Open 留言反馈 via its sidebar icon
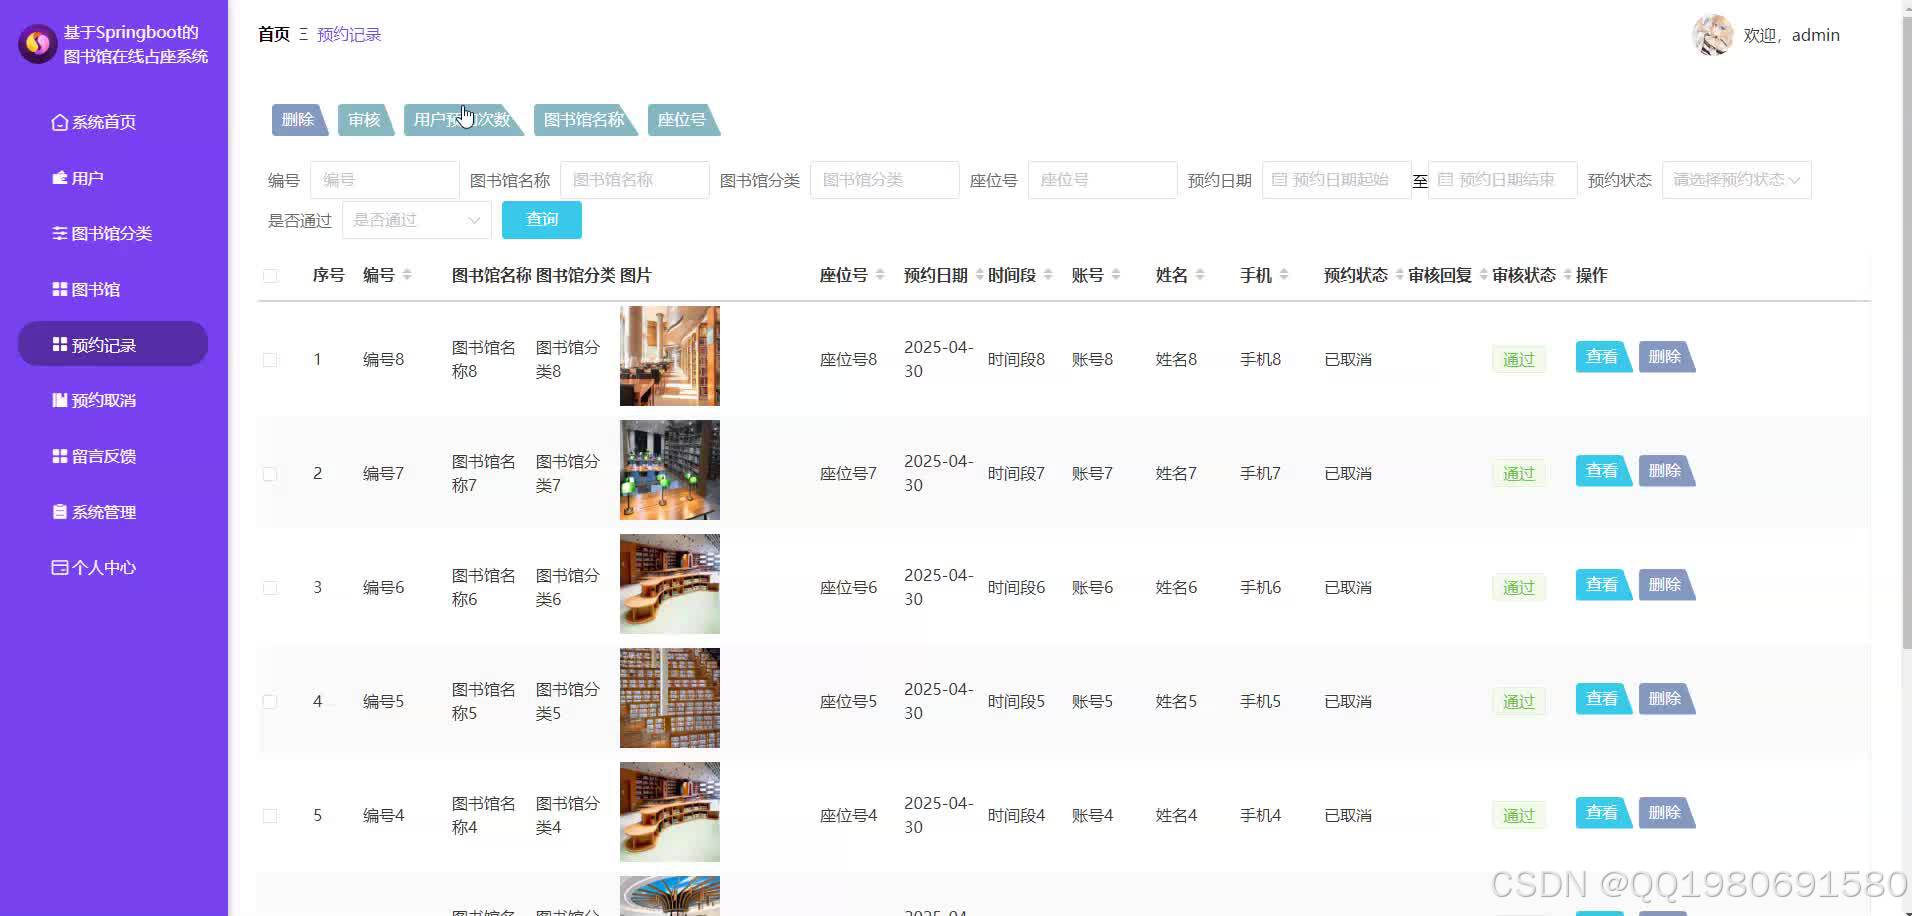The height and width of the screenshot is (916, 1912). (59, 455)
